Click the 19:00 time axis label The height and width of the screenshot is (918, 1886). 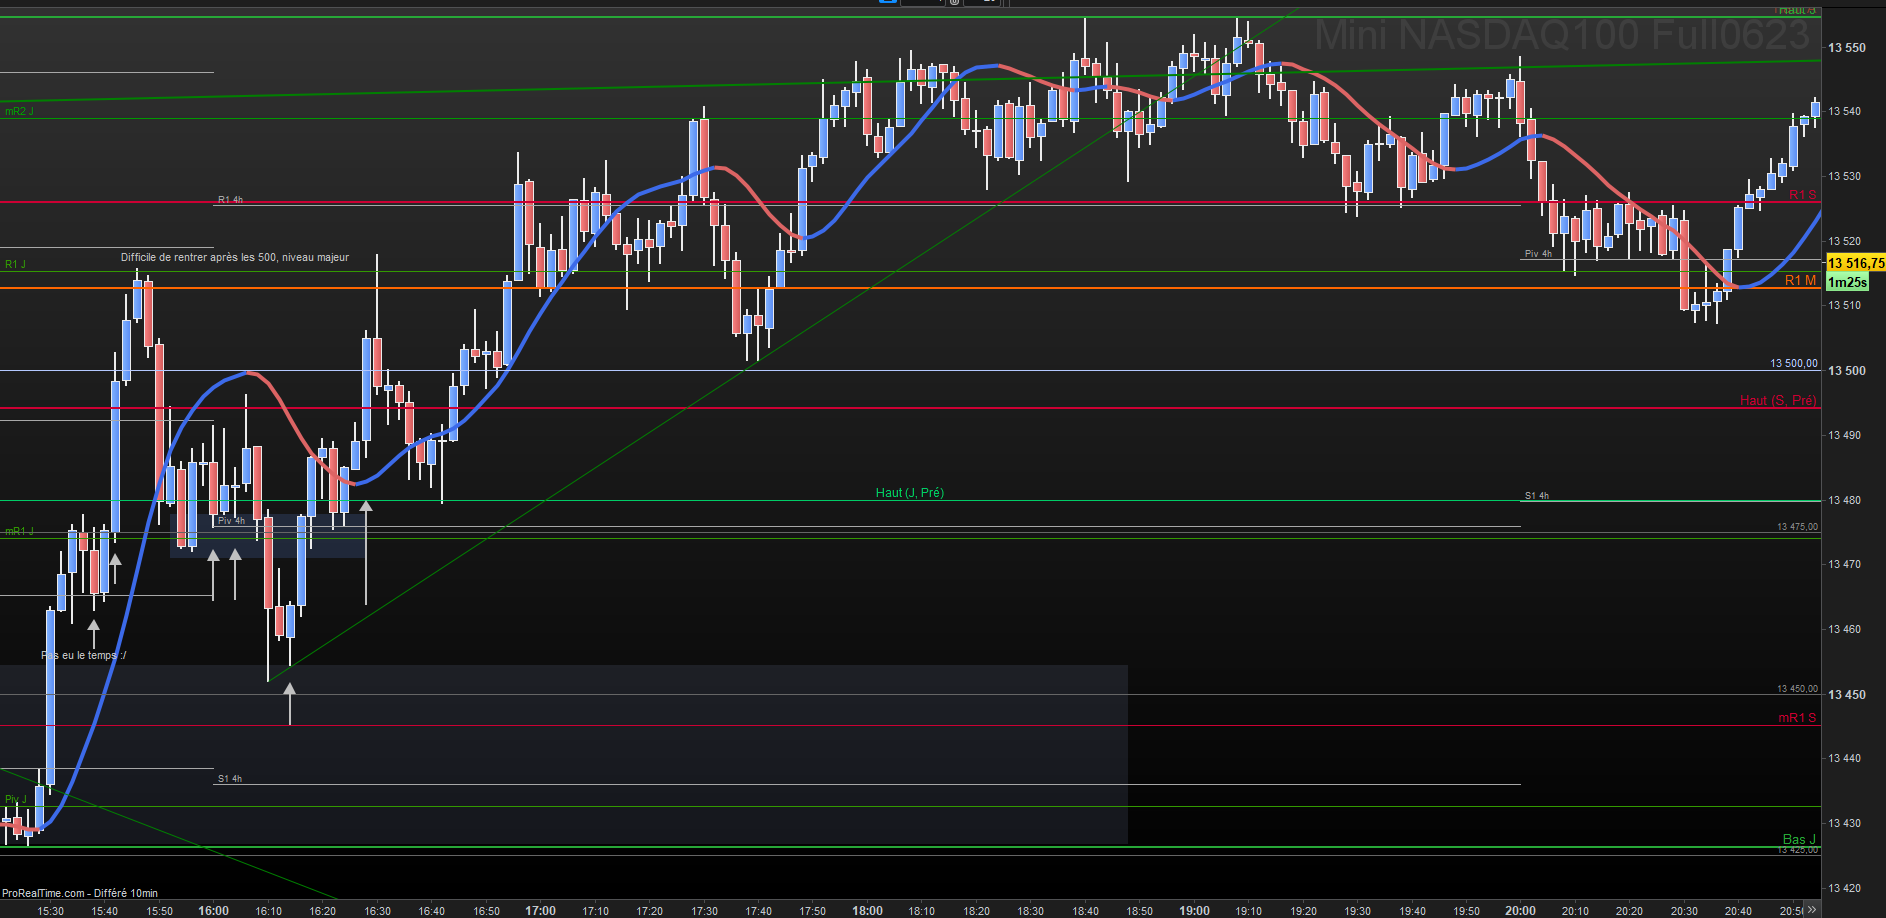1194,910
